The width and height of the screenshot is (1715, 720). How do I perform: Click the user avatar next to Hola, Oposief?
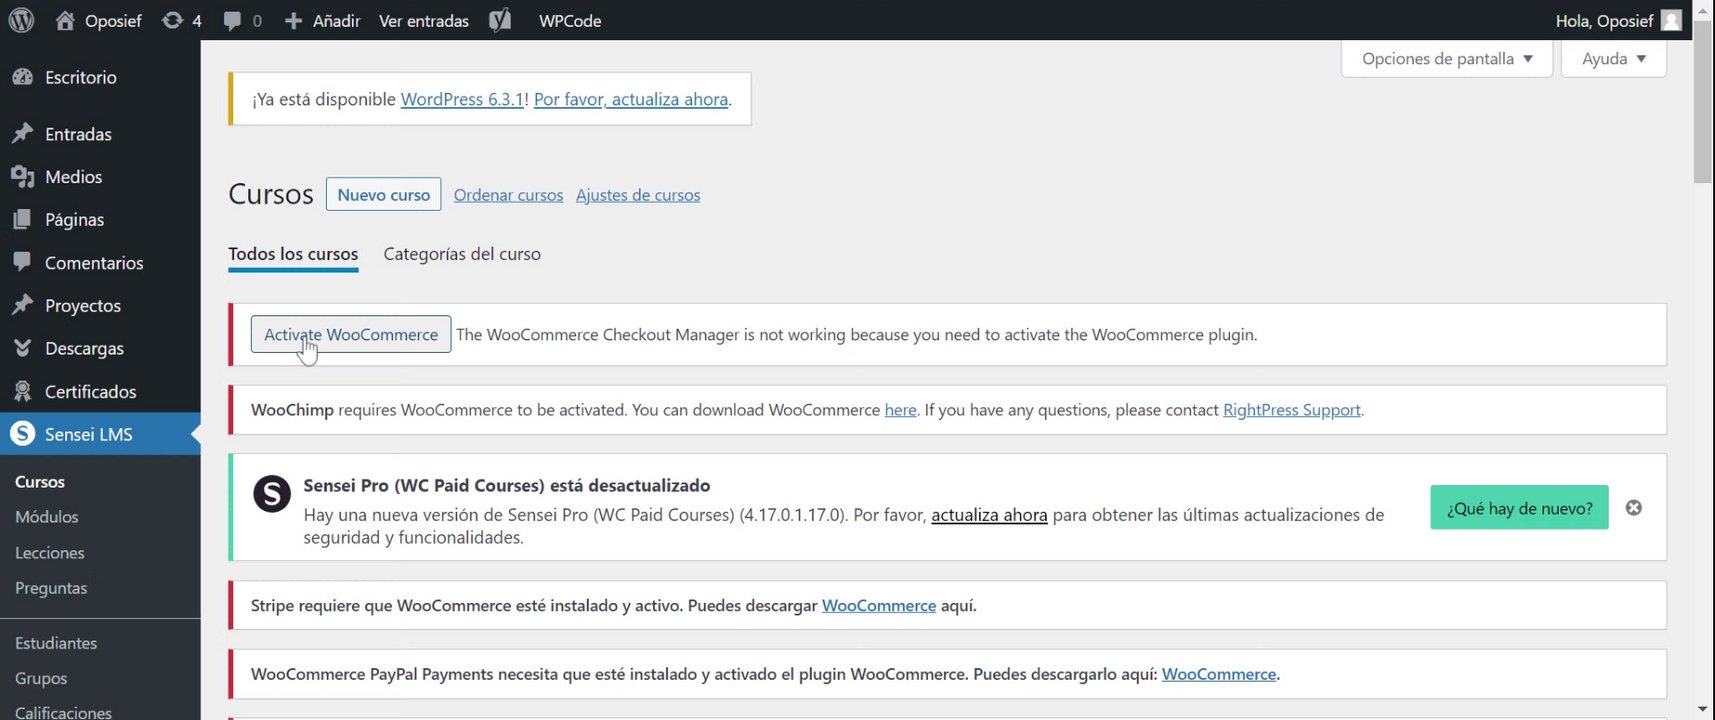point(1671,20)
